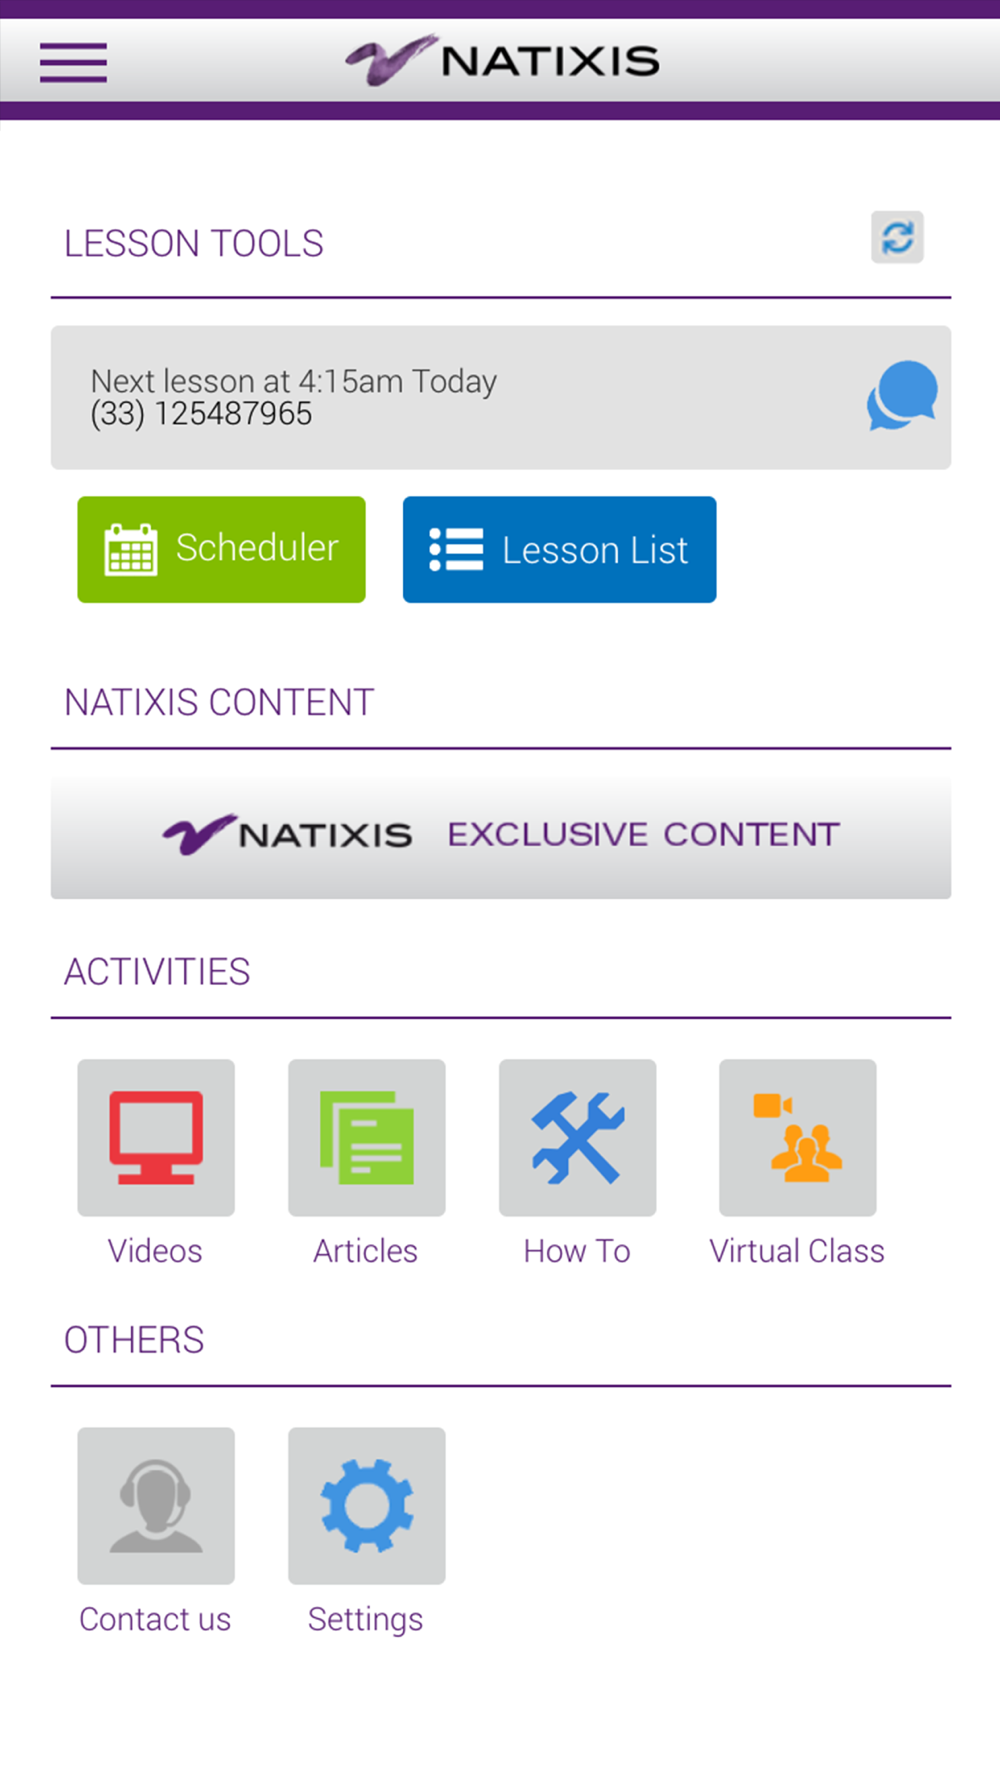This screenshot has width=1000, height=1778.
Task: Open the blue chat bubbles icon
Action: tap(902, 396)
